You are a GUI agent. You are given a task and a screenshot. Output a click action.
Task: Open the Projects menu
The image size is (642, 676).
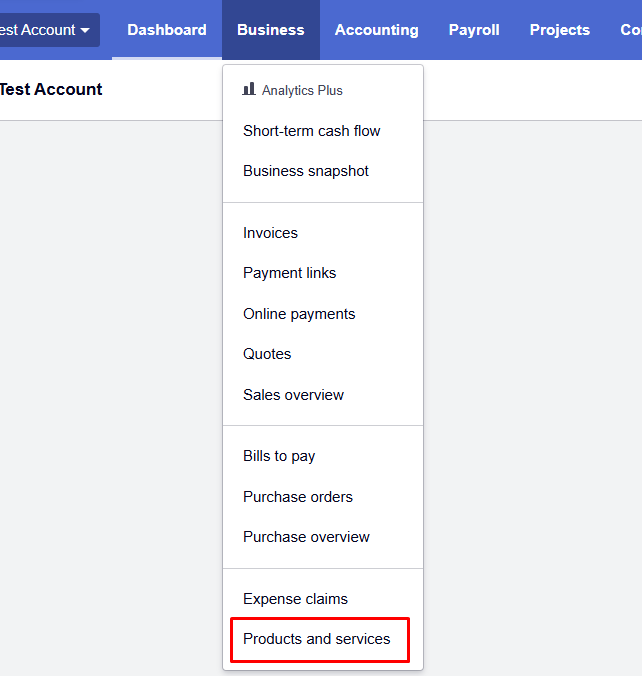click(560, 30)
